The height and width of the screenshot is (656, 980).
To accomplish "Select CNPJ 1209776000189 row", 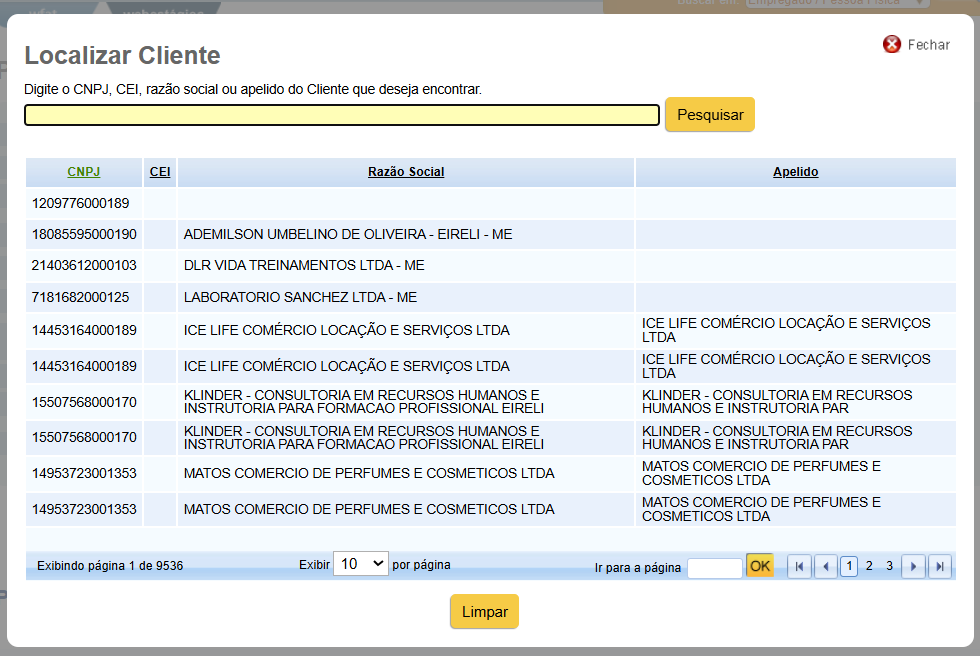I will click(491, 204).
